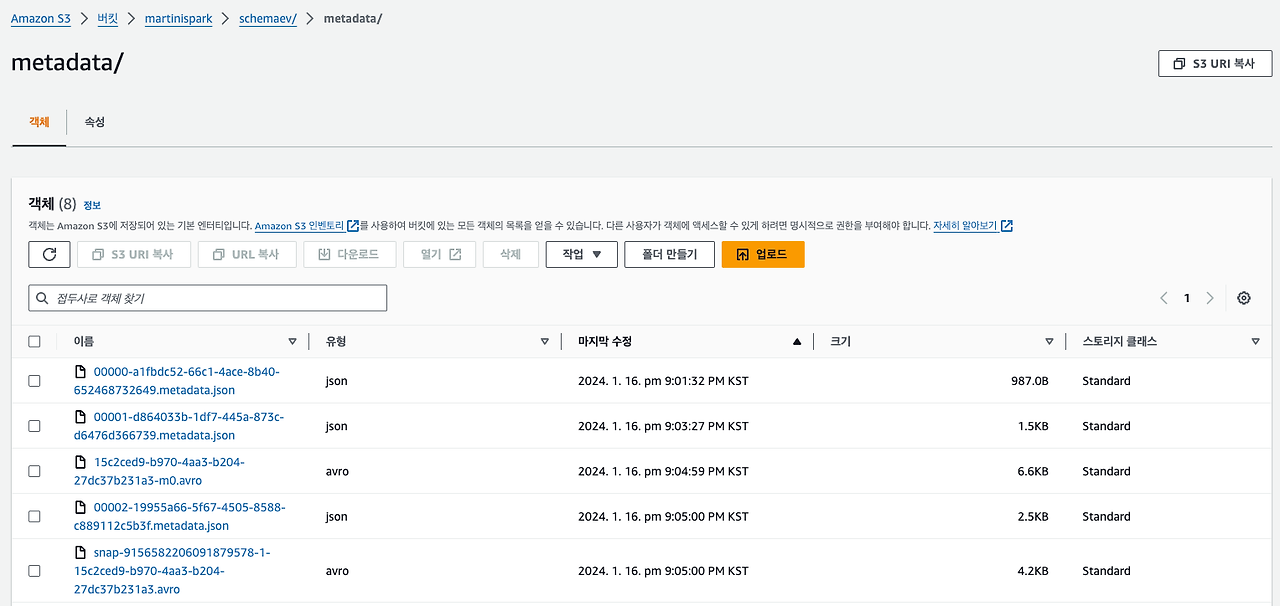Check the 00000-a1fbdc52 metadata.json row

[x=35, y=381]
